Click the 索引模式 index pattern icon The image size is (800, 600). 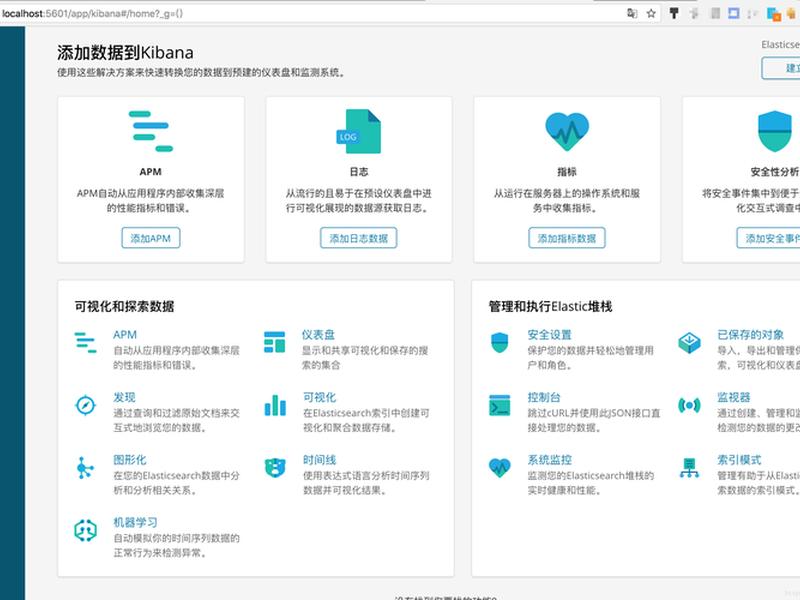689,468
